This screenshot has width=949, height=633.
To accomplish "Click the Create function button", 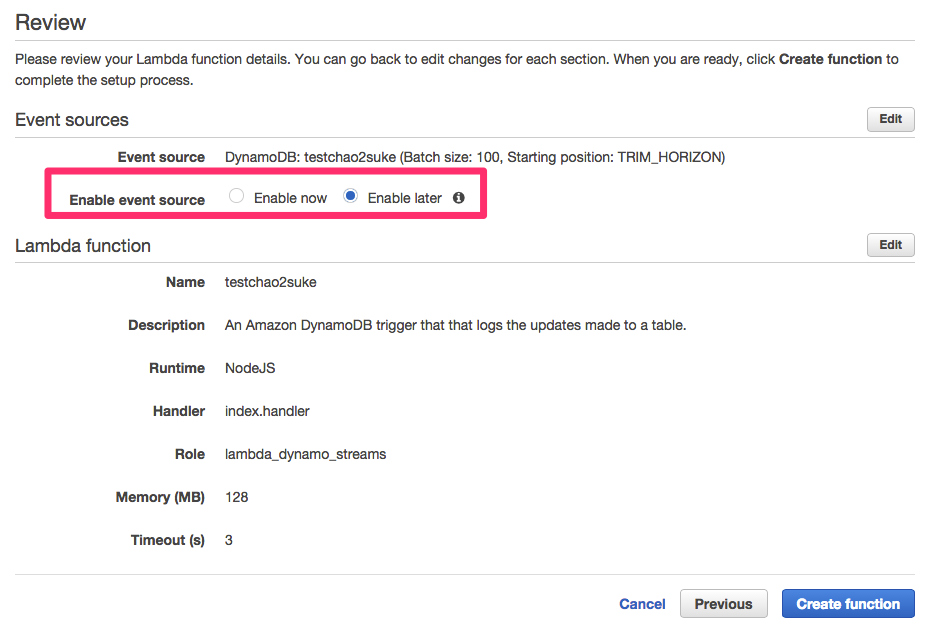I will (x=847, y=604).
